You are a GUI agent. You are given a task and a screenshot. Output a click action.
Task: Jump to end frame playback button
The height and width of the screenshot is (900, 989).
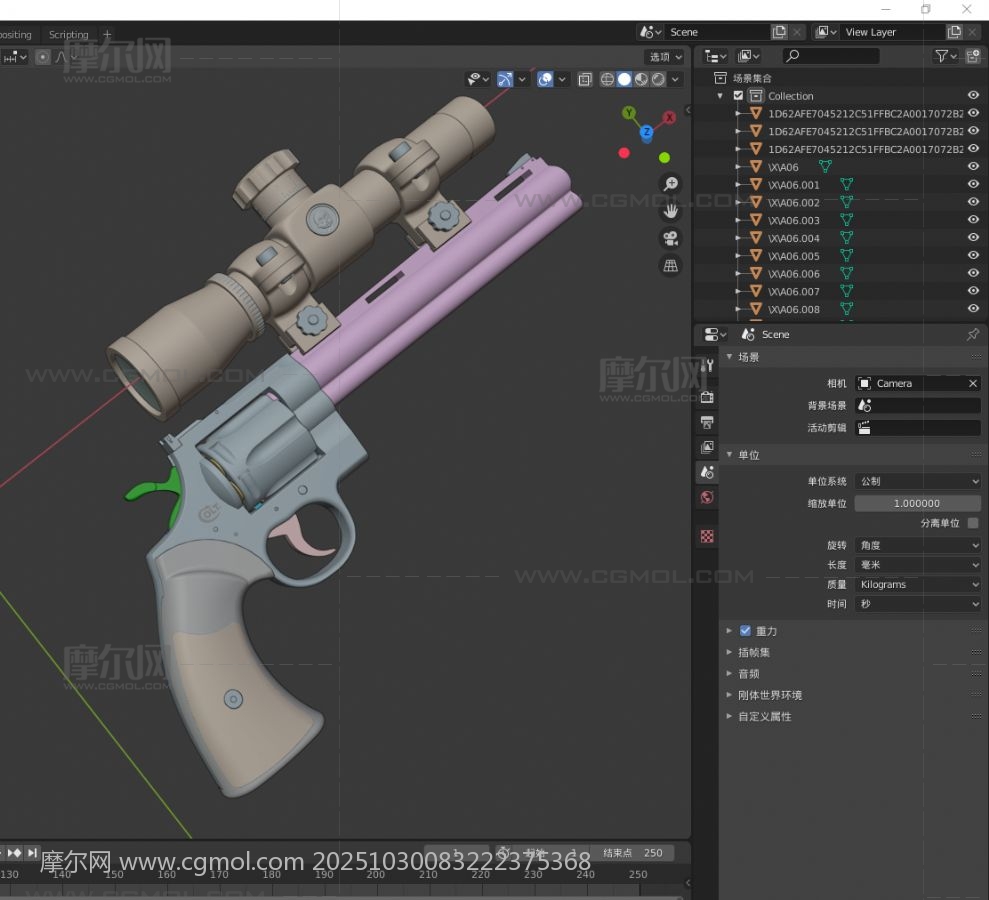(x=33, y=853)
